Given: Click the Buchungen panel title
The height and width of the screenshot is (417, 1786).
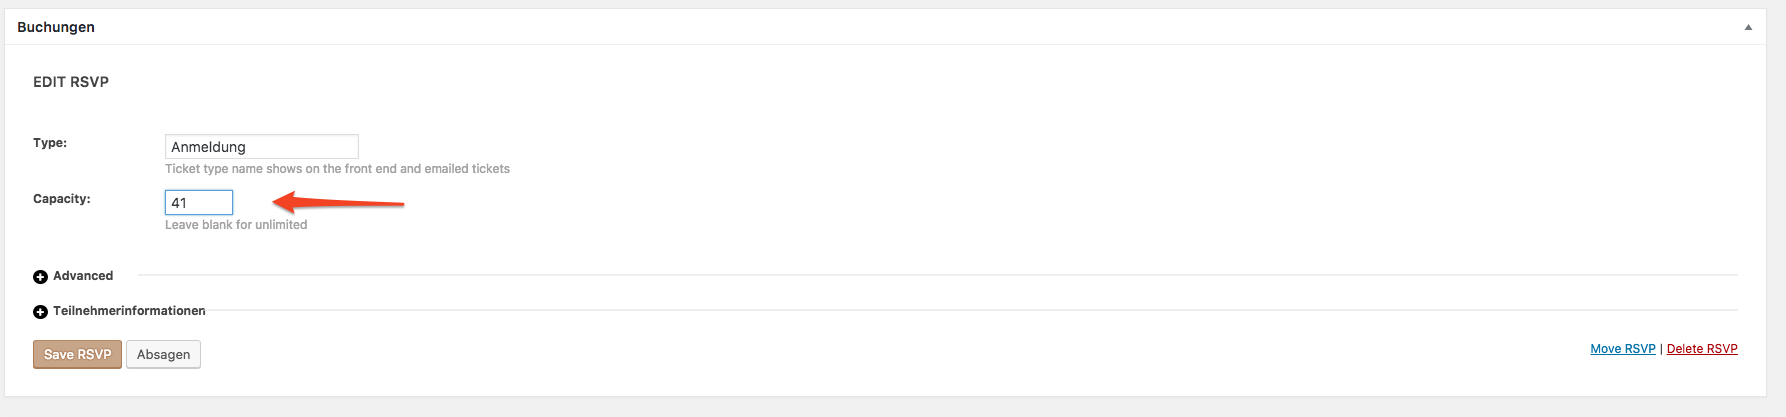Looking at the screenshot, I should 56,27.
